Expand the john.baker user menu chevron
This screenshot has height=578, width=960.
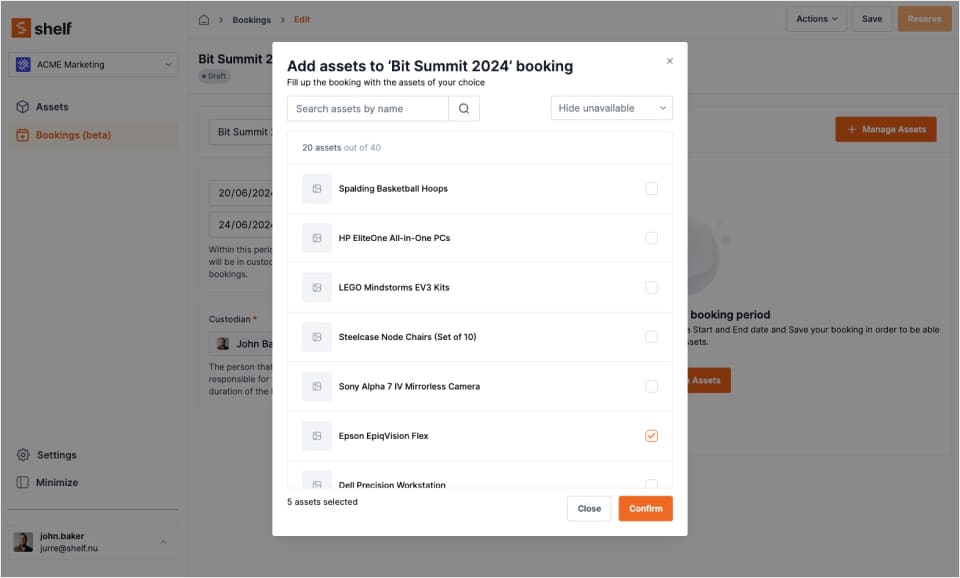click(x=163, y=542)
